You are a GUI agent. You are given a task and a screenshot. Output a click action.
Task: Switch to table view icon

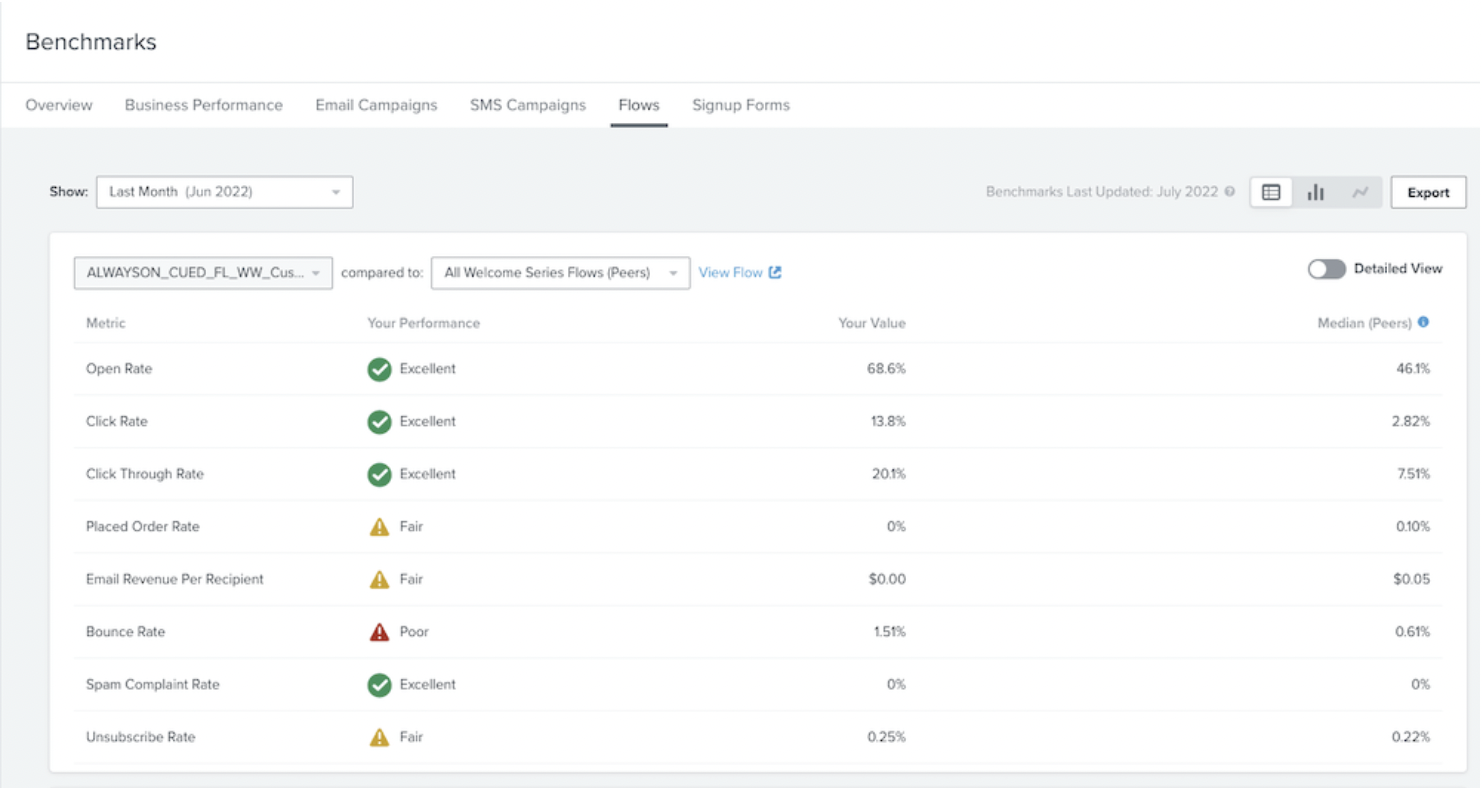pos(1271,192)
